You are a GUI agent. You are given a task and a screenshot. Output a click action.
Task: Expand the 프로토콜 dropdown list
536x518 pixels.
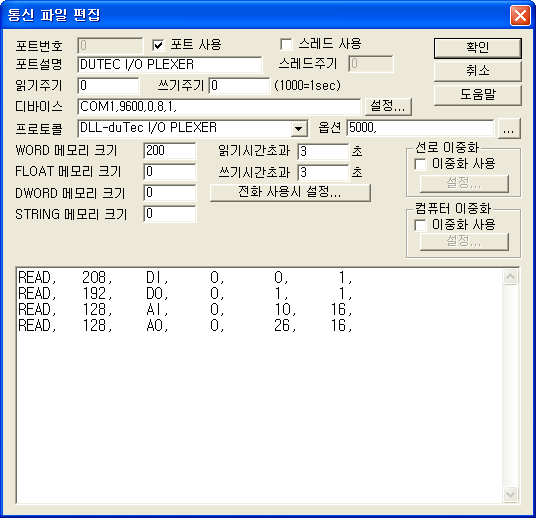point(298,129)
